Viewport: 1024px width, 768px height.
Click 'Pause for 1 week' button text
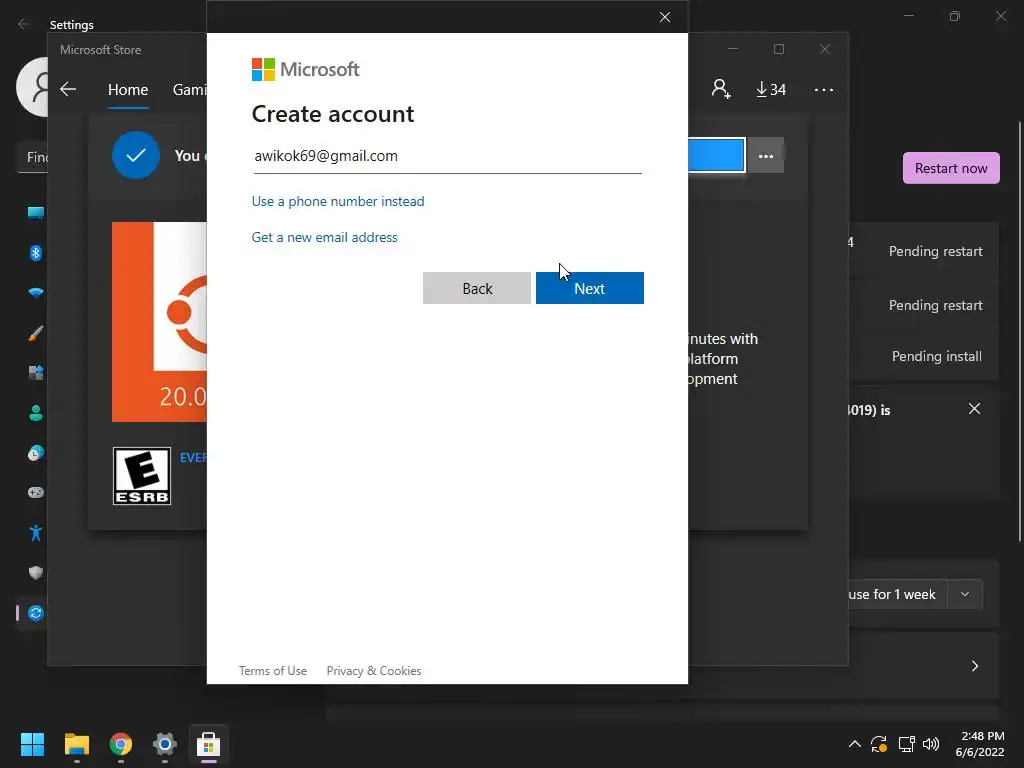pos(891,594)
